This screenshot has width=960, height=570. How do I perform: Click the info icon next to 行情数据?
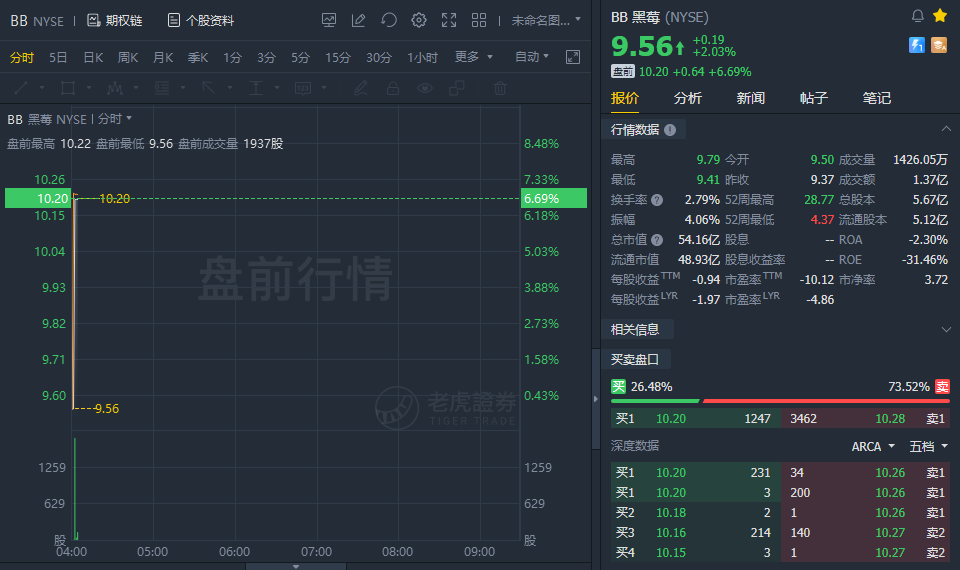click(x=670, y=130)
